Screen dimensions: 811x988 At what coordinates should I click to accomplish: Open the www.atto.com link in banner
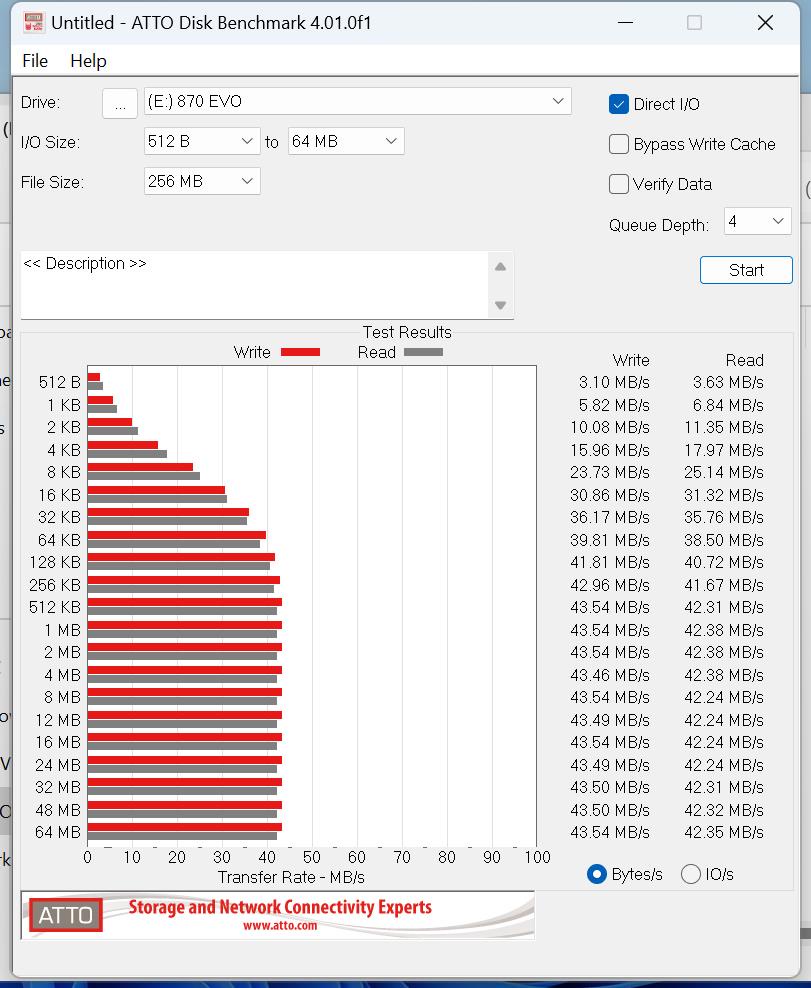(280, 926)
